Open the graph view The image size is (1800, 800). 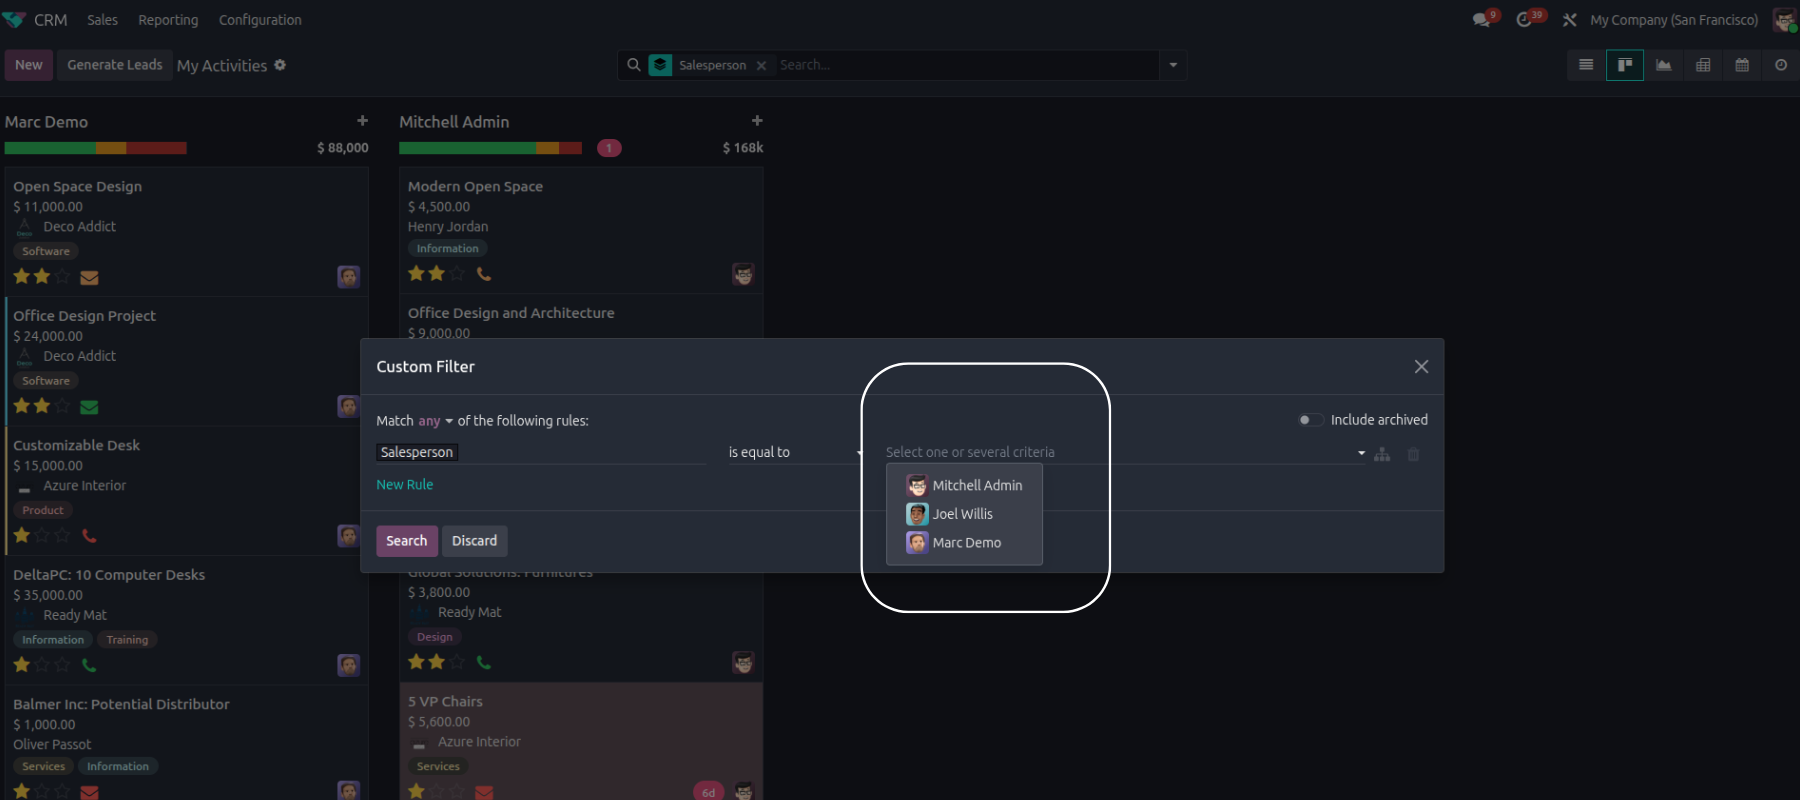click(x=1664, y=65)
